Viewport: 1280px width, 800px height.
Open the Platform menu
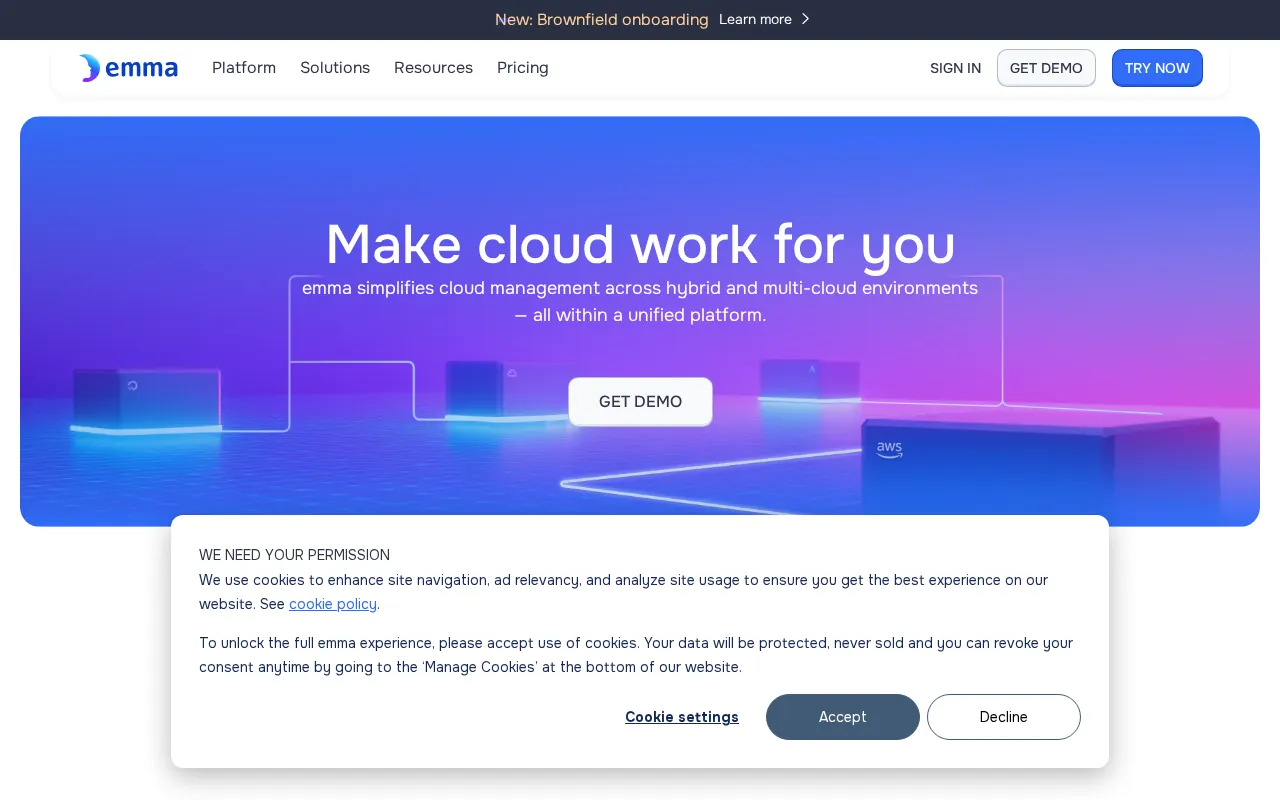[244, 68]
